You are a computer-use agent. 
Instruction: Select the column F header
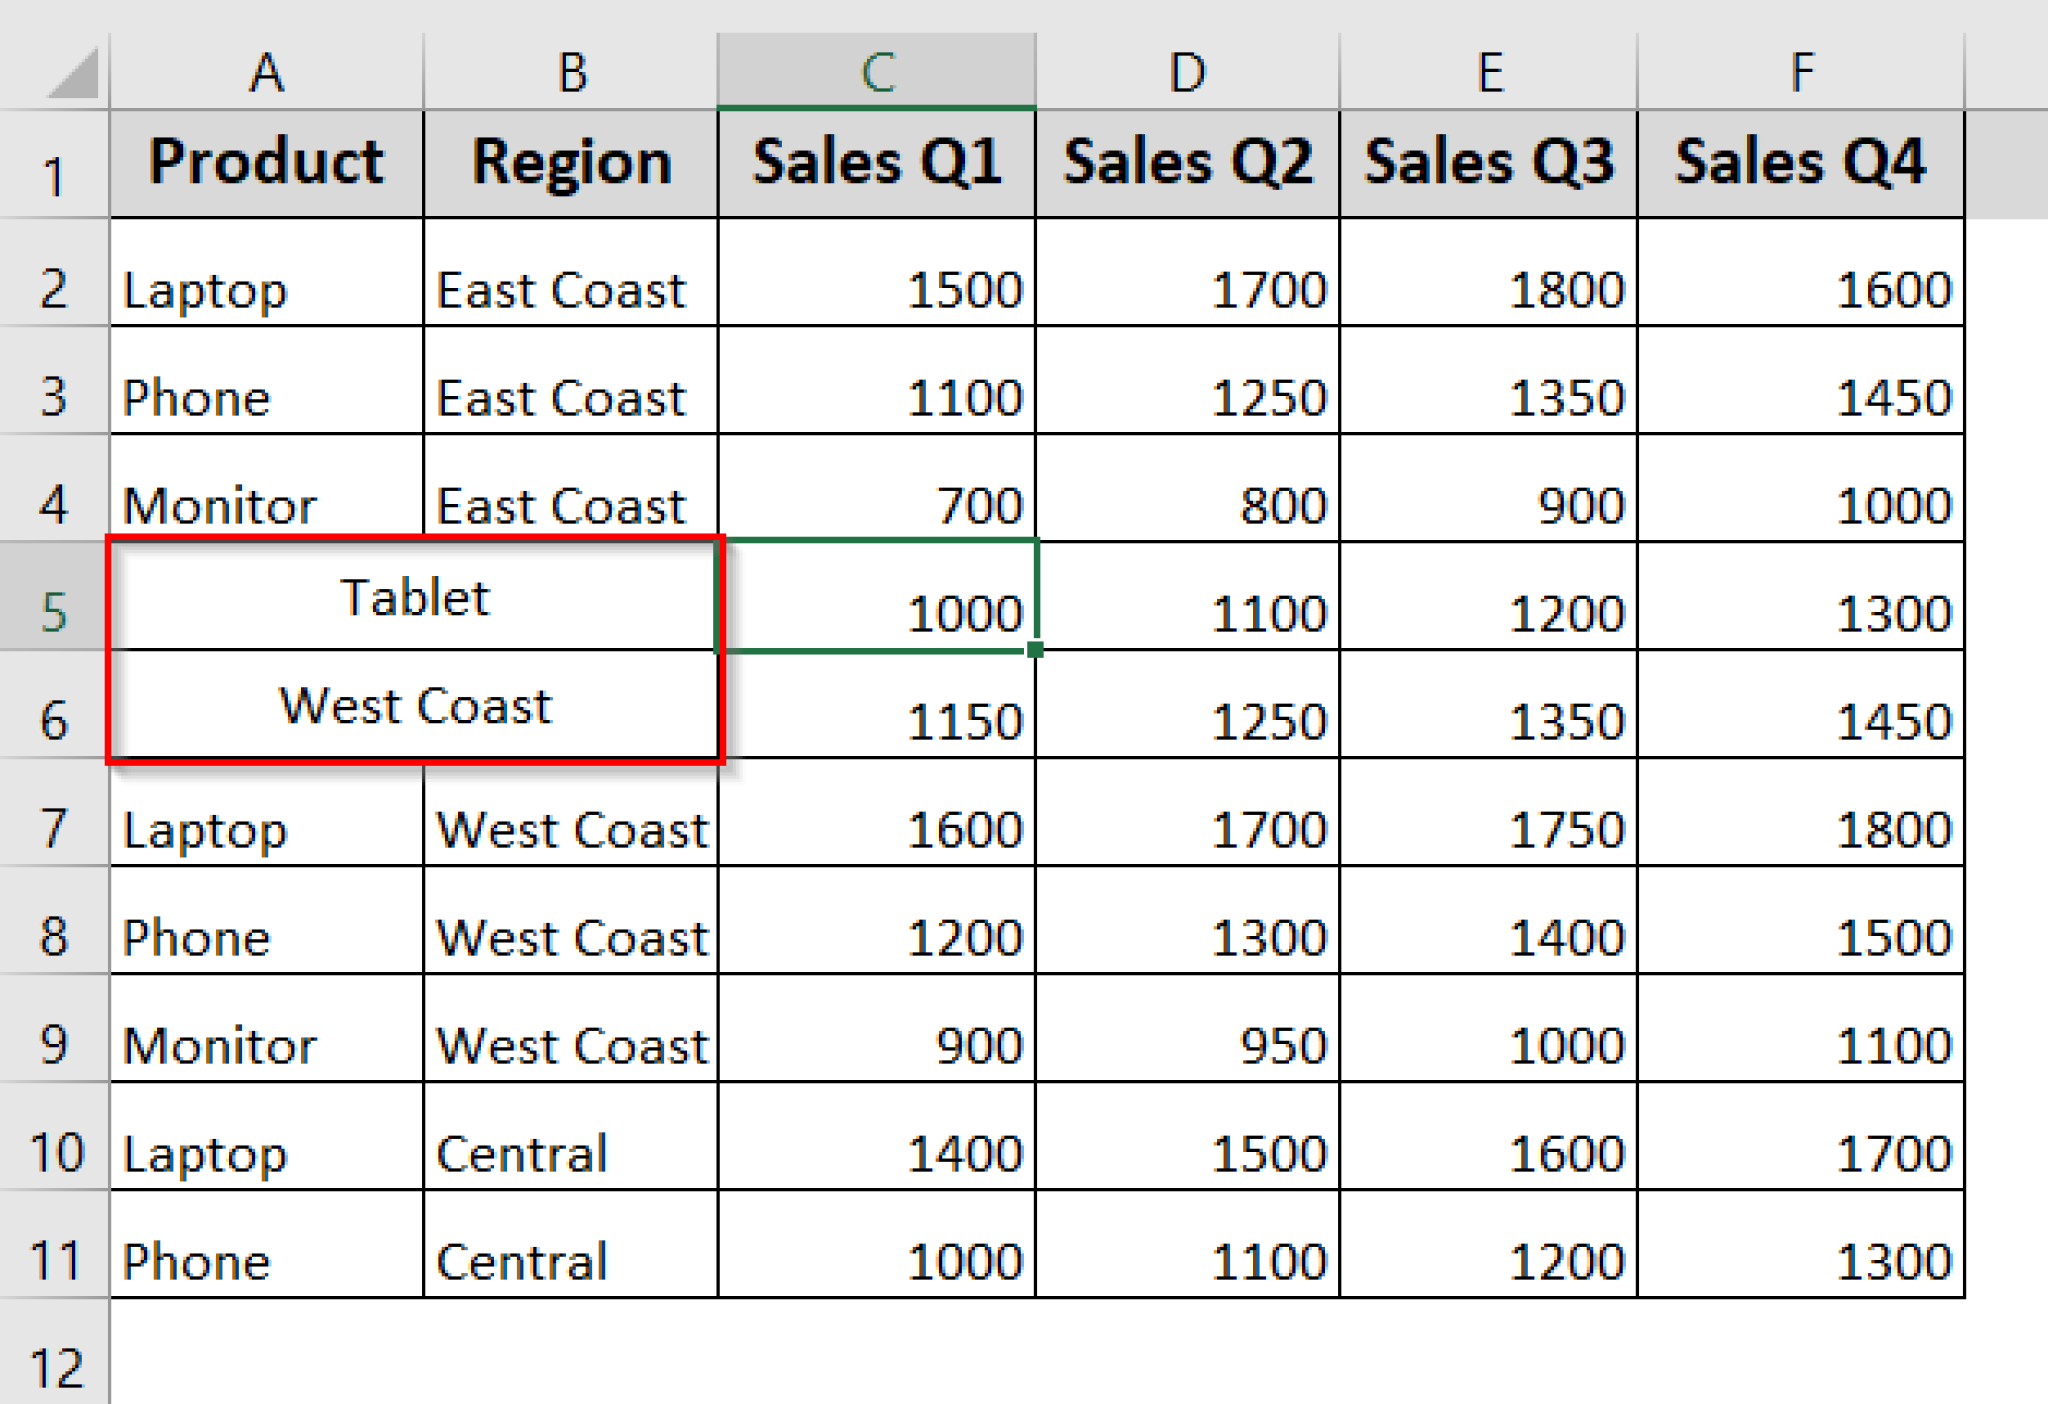1800,70
